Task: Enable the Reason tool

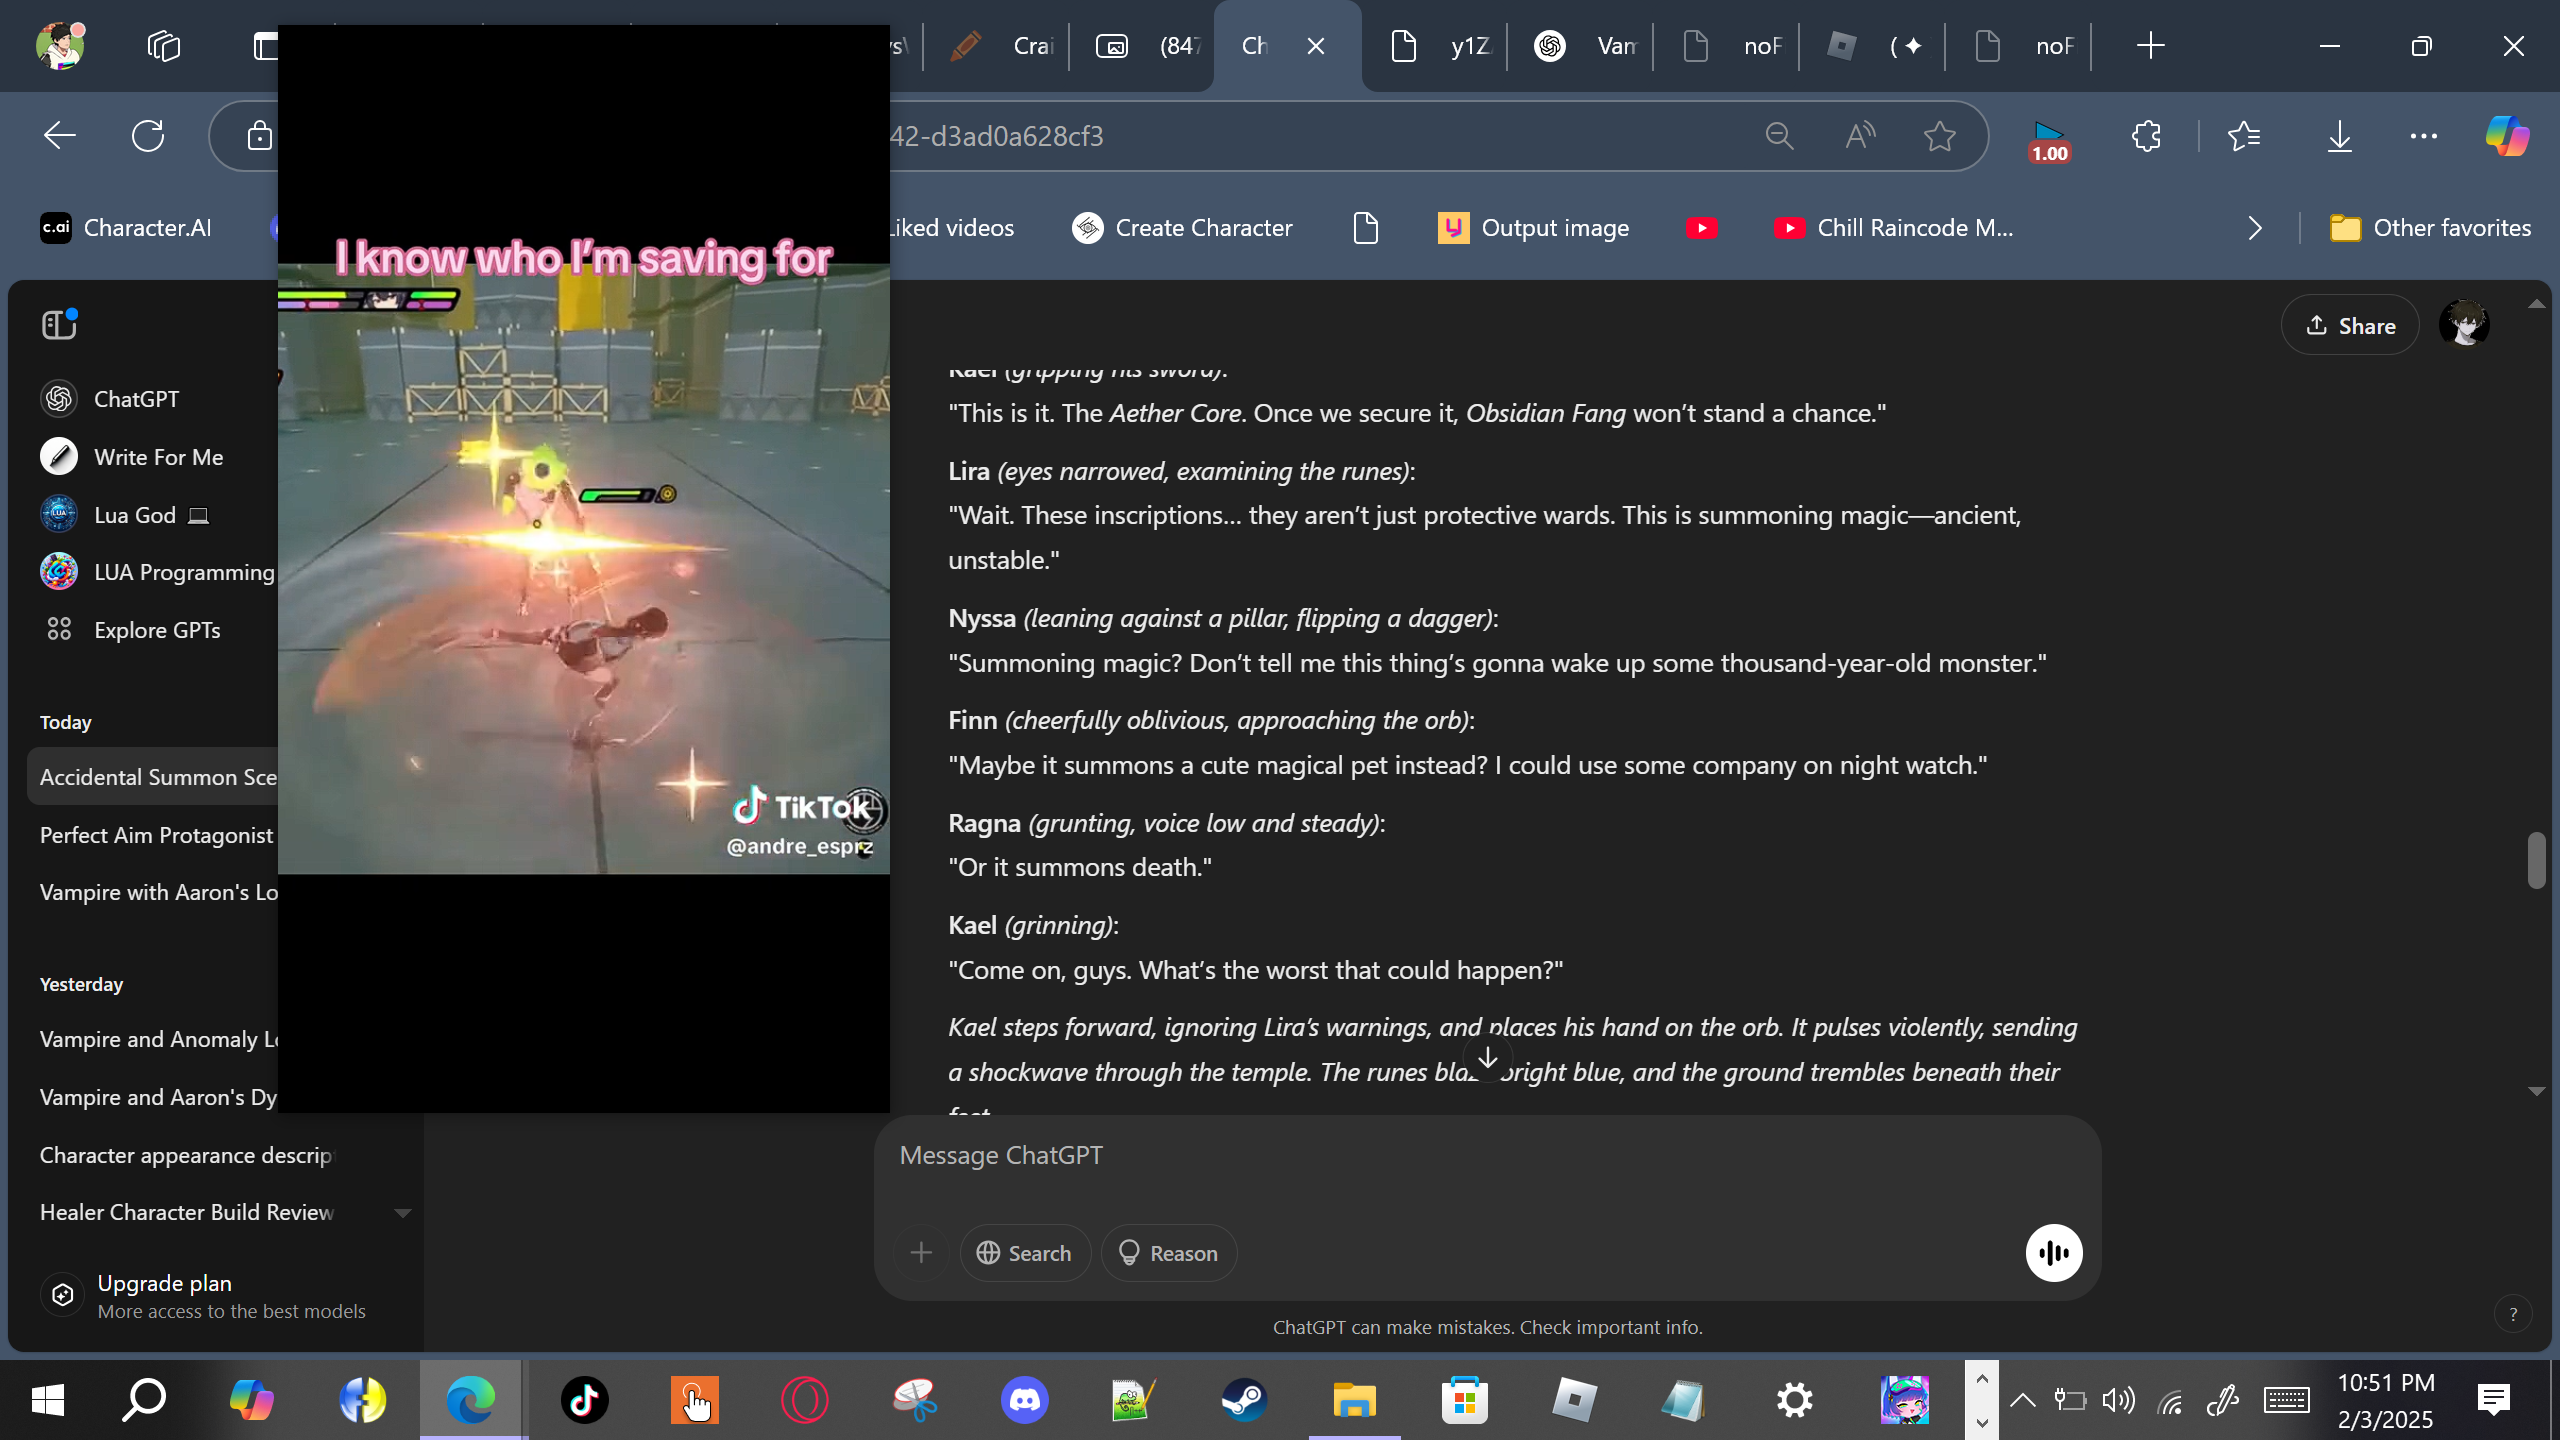Action: [1169, 1253]
